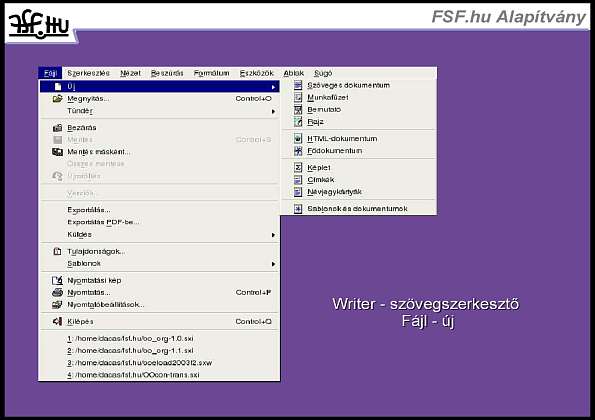The image size is (595, 420).
Task: Choose Bezárás menu entry
Action: (x=159, y=128)
